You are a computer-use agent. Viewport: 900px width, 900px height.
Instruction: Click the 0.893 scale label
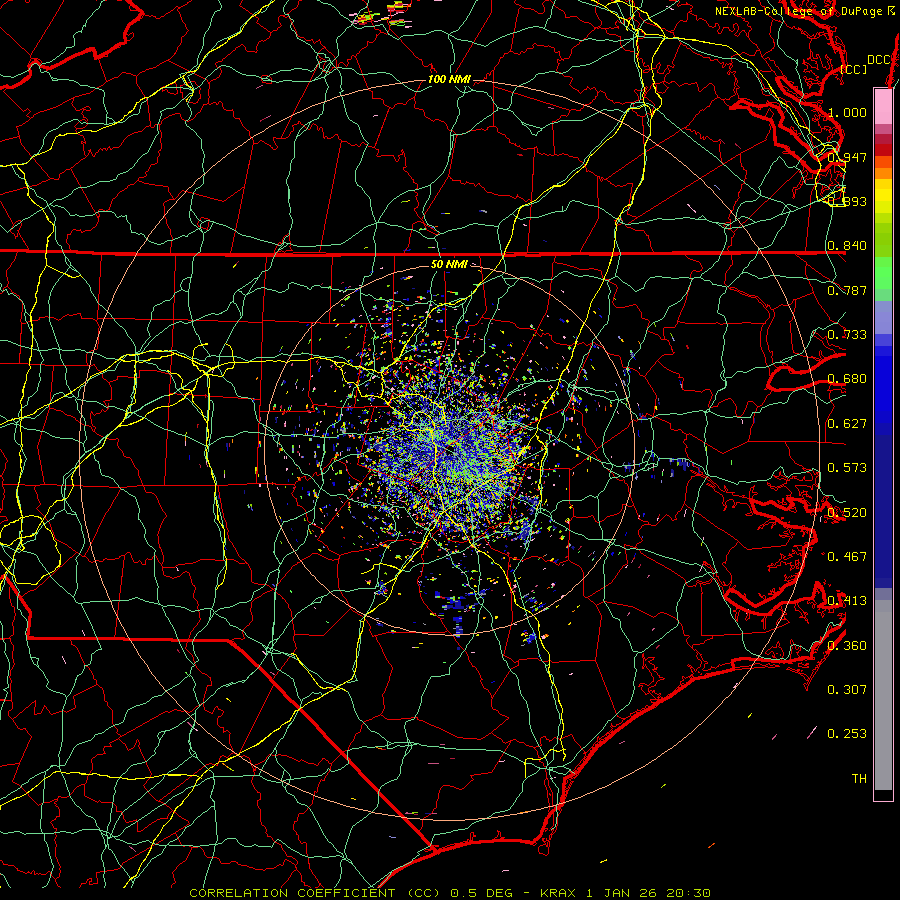(847, 201)
